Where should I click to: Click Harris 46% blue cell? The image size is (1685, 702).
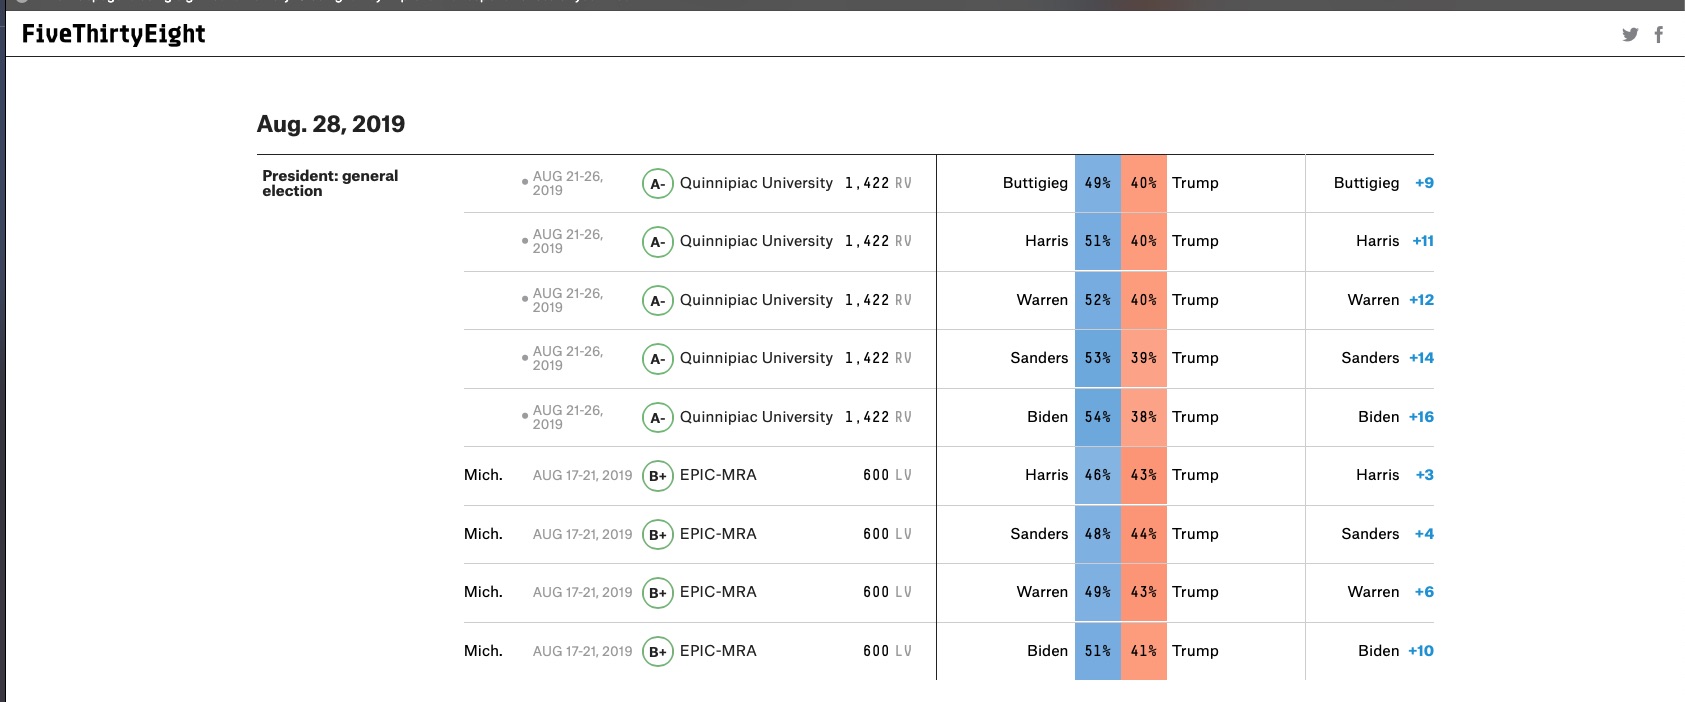[x=1098, y=475]
